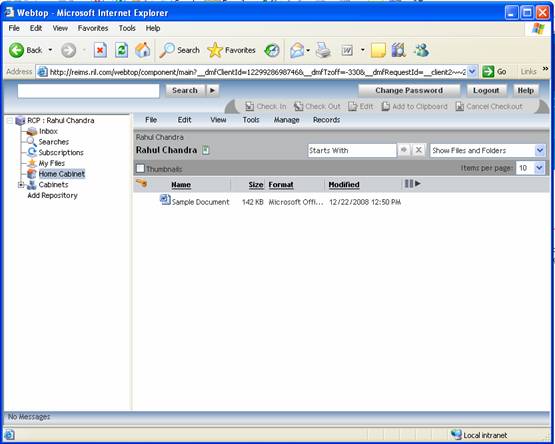Click the Webtop search text field
555x444 pixels.
tap(88, 91)
